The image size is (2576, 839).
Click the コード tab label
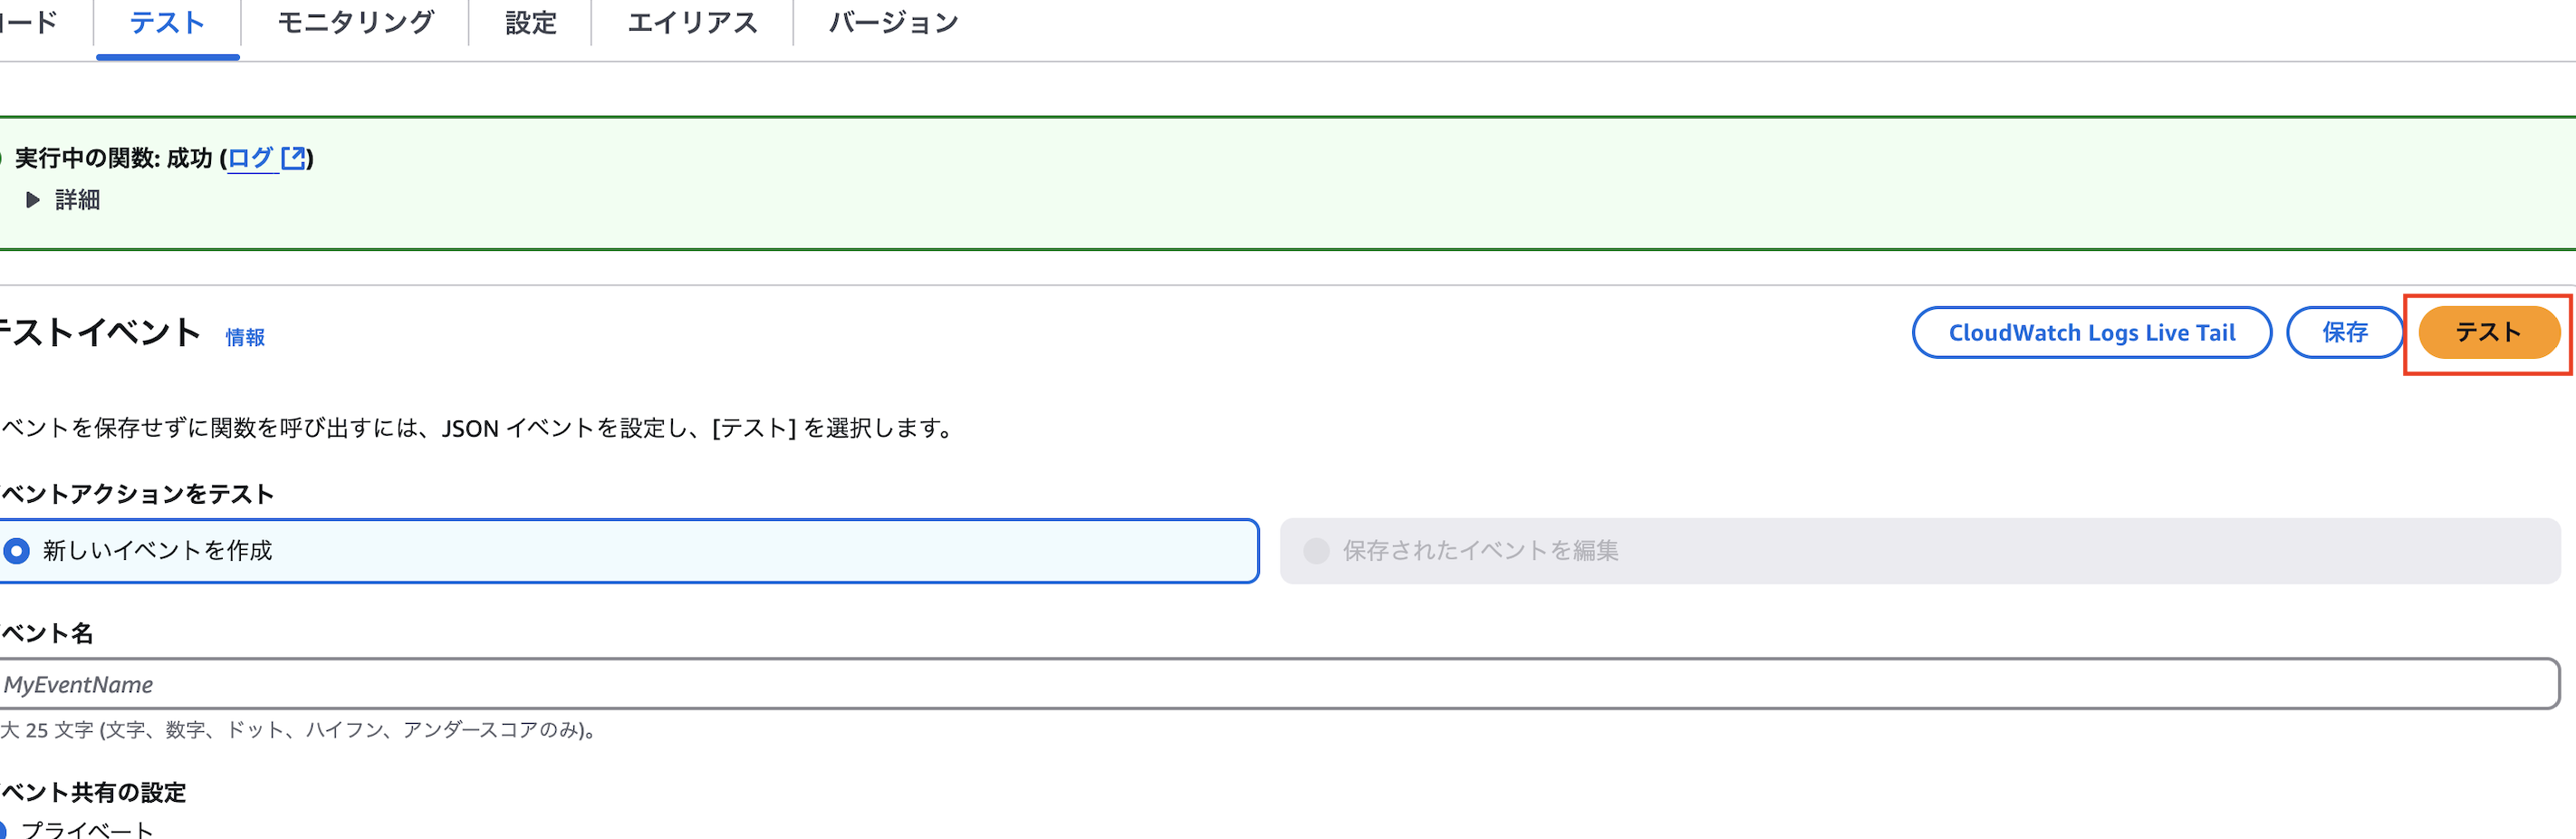[x=30, y=22]
